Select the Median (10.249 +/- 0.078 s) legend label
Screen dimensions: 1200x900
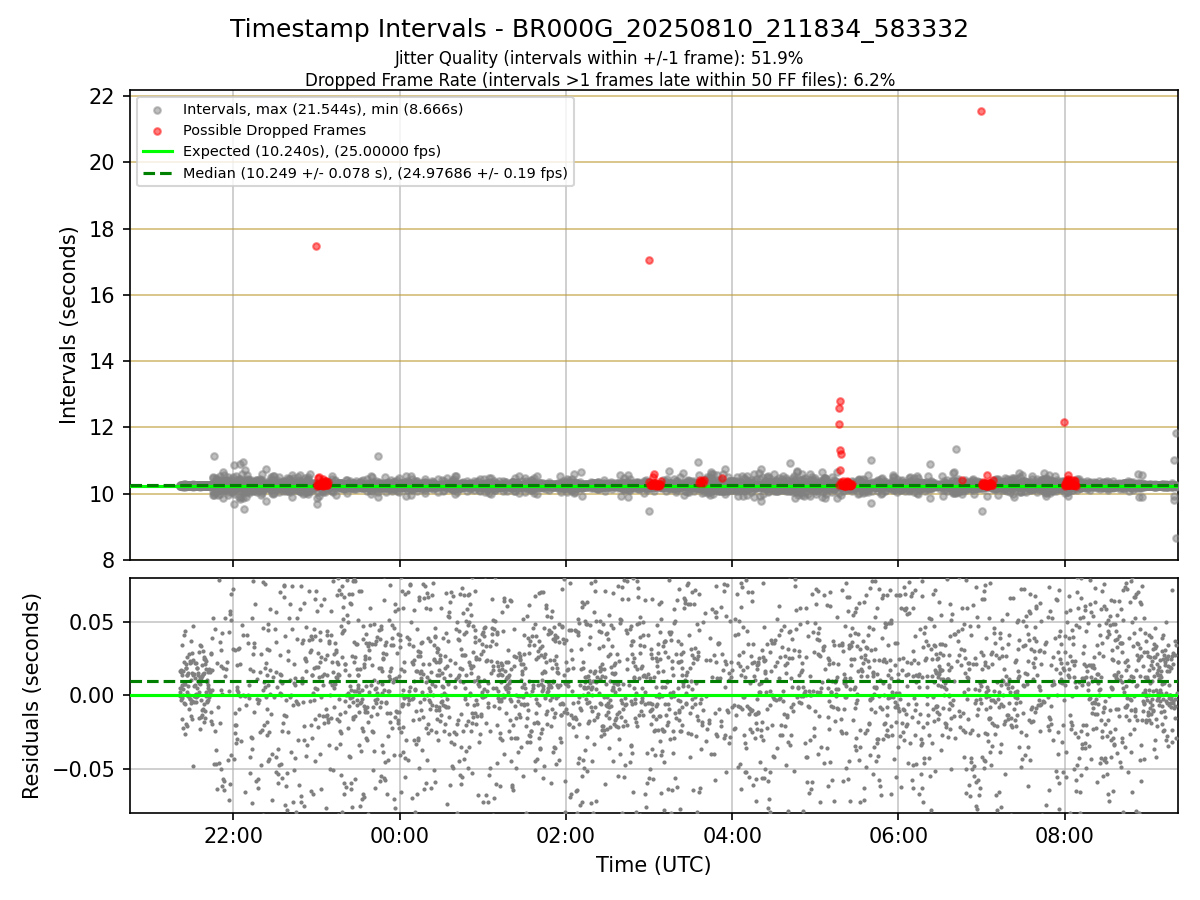tap(375, 173)
